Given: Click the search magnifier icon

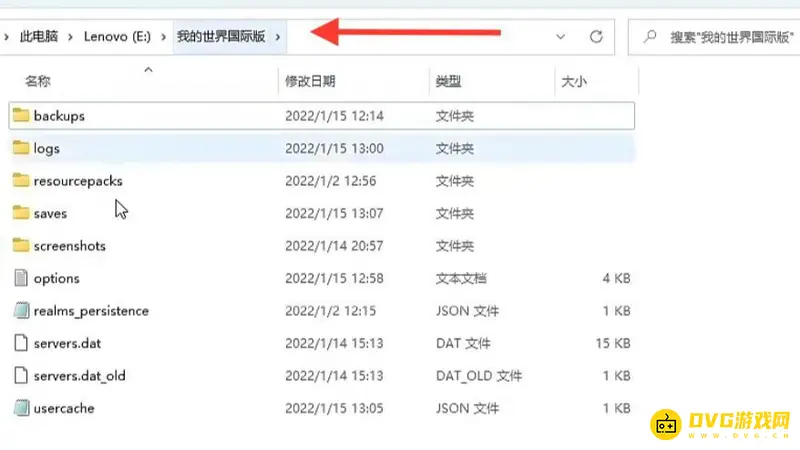Looking at the screenshot, I should pos(650,37).
